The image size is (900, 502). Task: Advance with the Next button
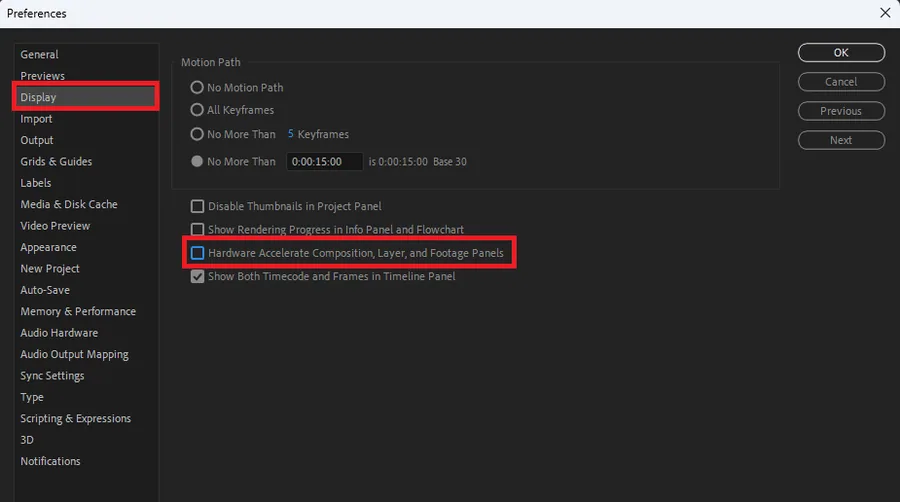coord(841,140)
